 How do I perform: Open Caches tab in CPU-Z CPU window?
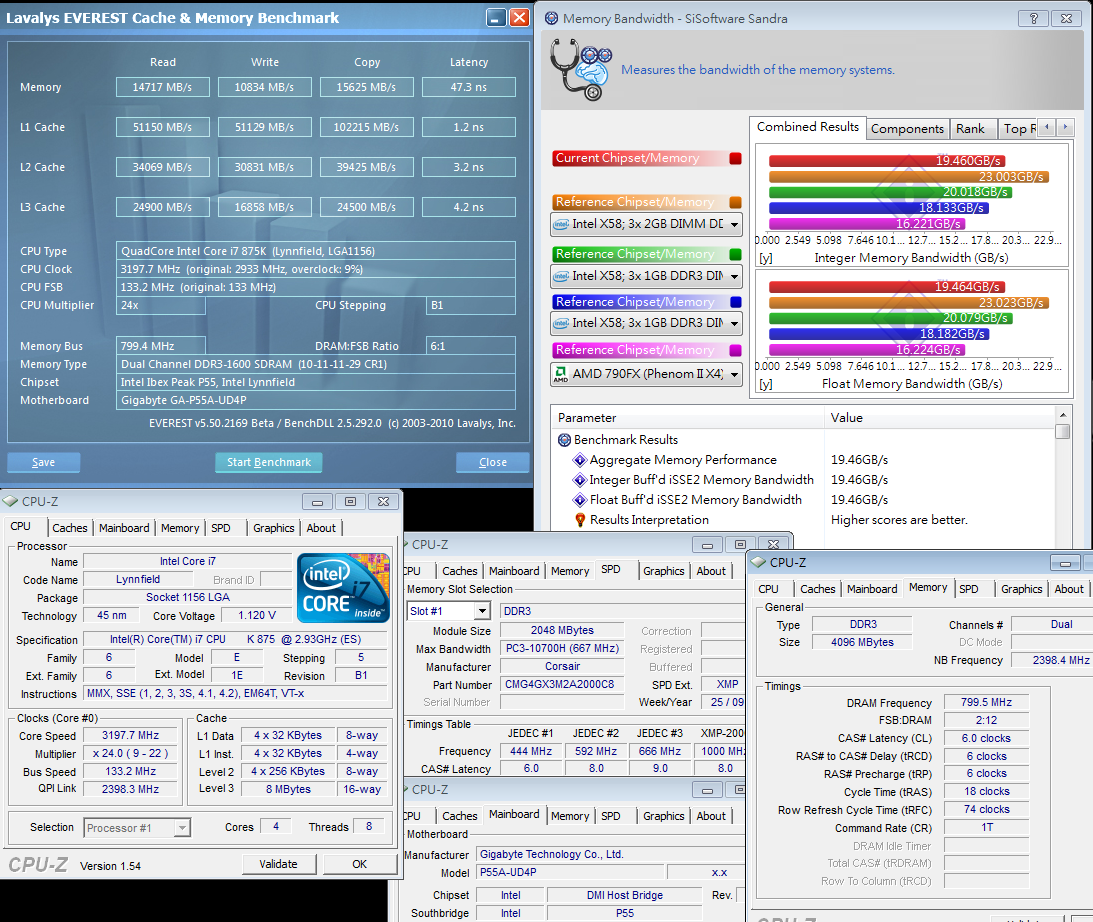70,528
